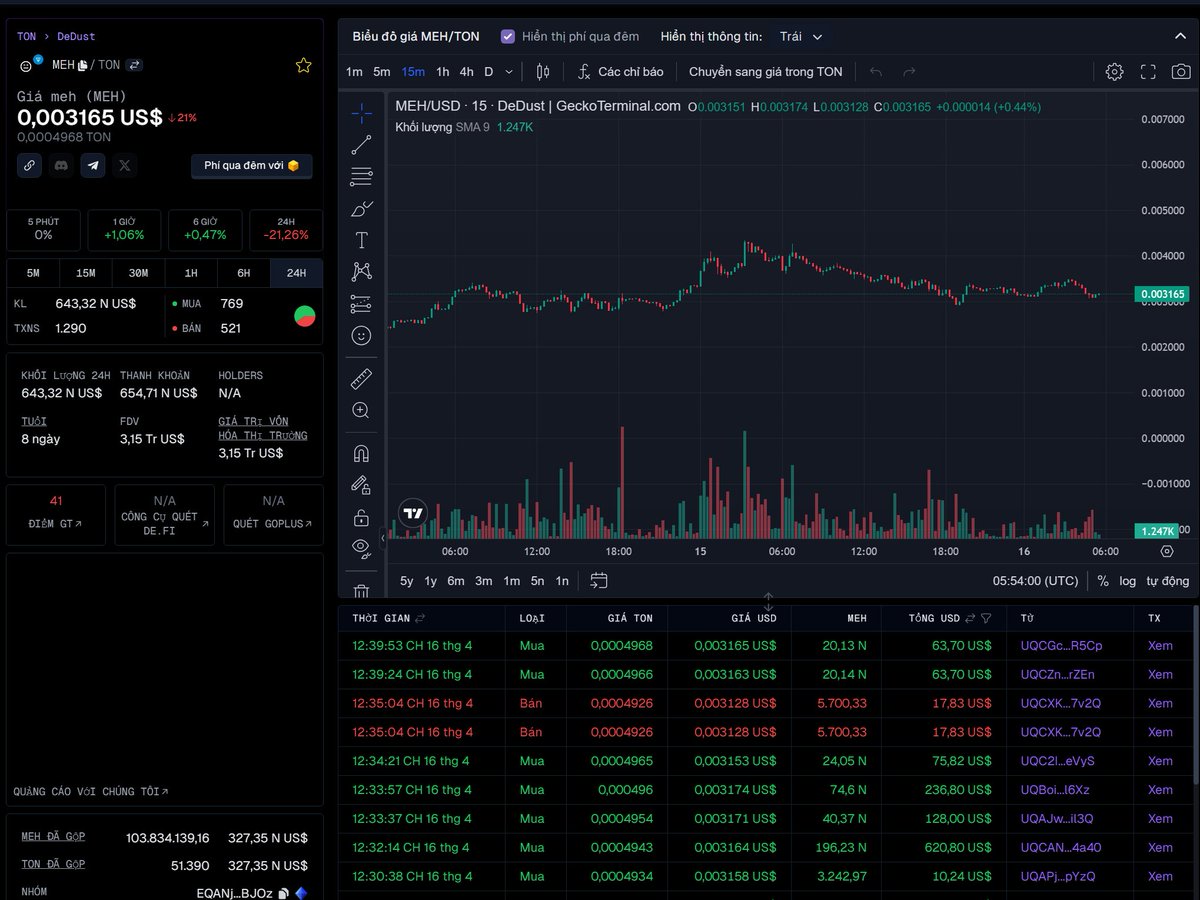Viewport: 1200px width, 900px height.
Task: Add MEH pair to favorites star
Action: (304, 65)
